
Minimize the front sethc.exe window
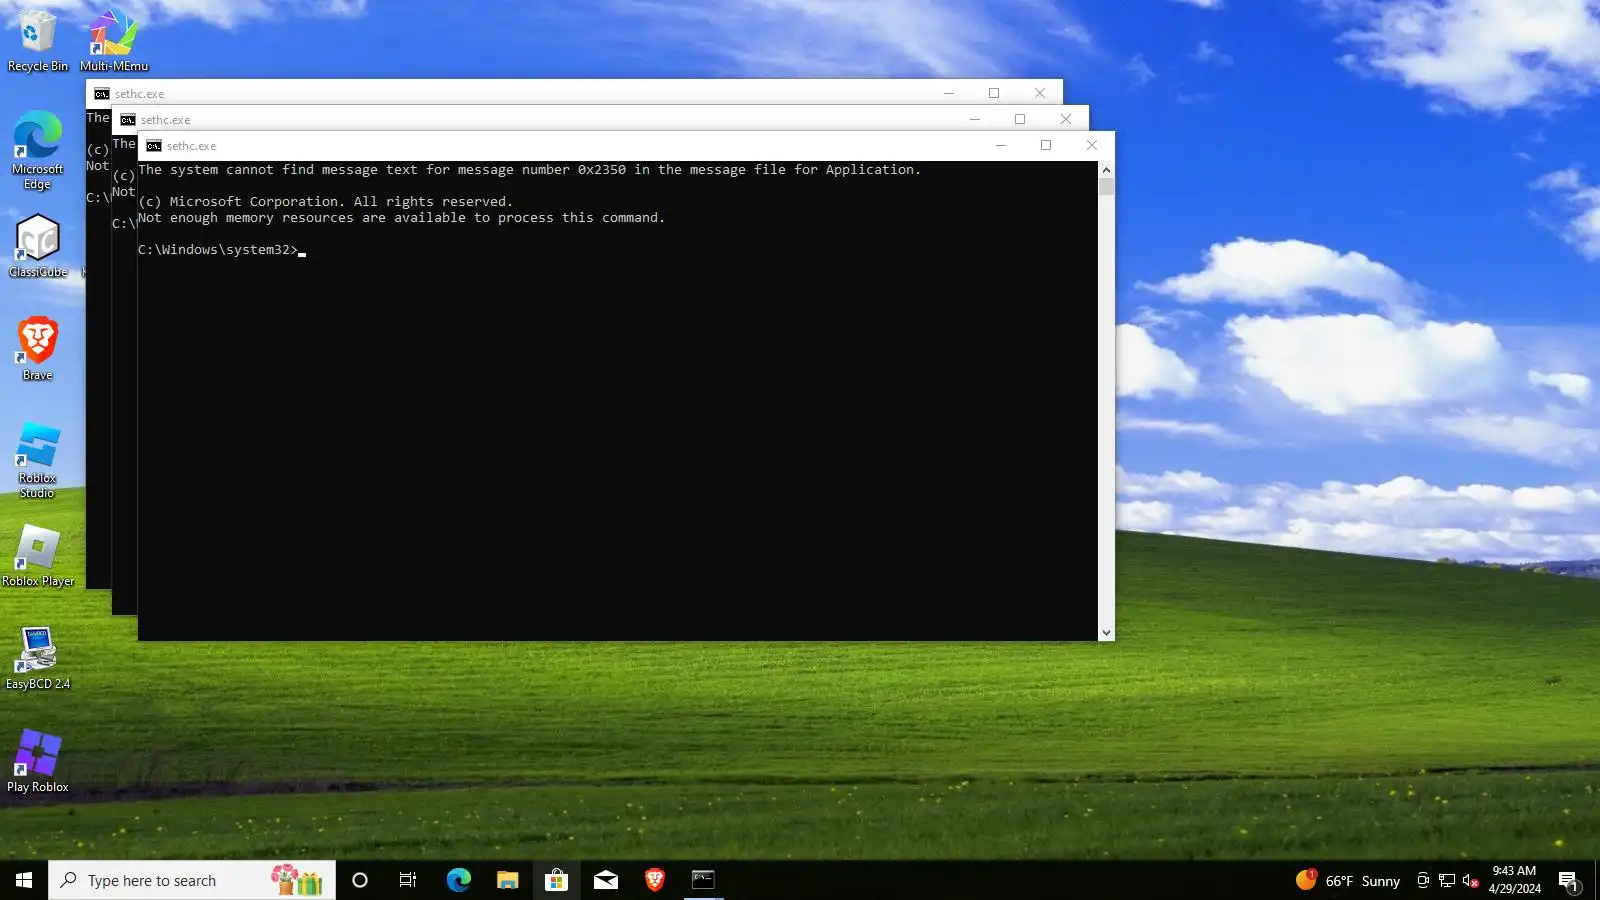point(1000,146)
